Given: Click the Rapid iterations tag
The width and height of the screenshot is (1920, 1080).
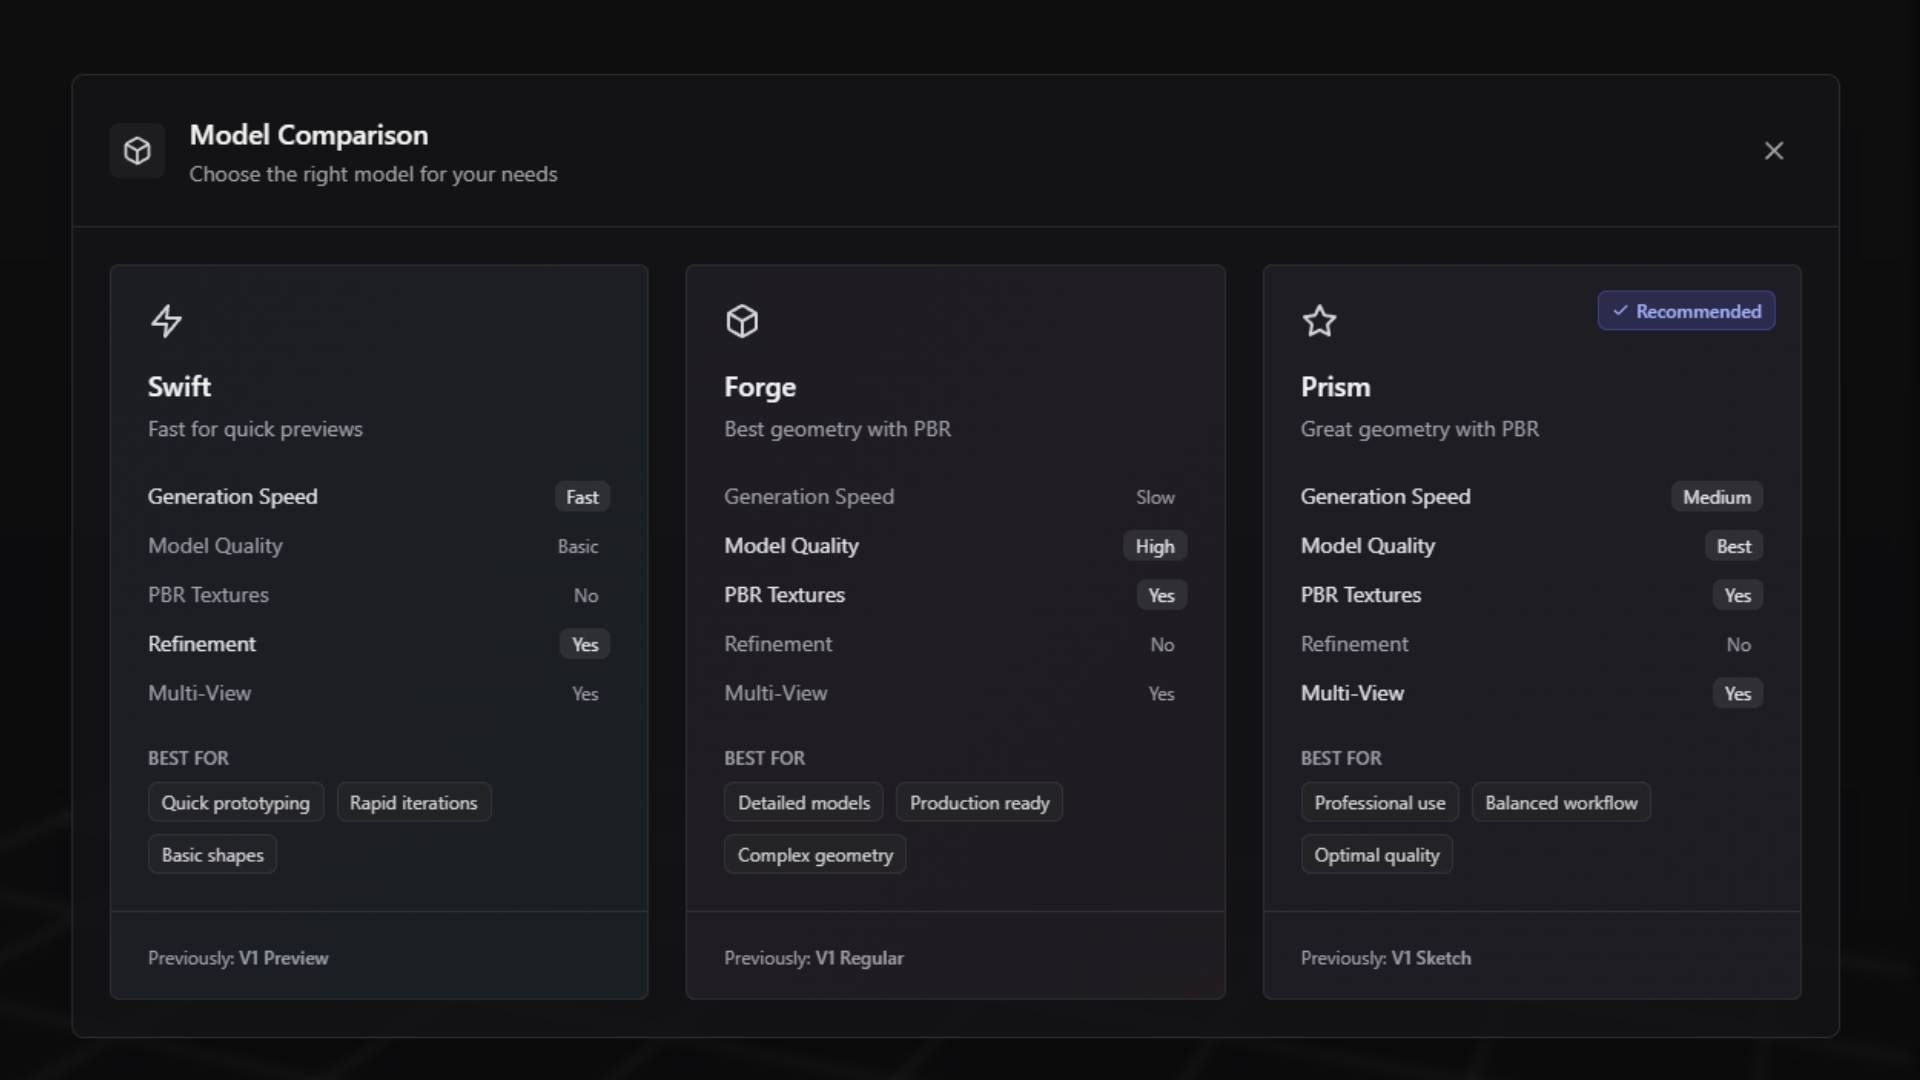Looking at the screenshot, I should point(414,803).
